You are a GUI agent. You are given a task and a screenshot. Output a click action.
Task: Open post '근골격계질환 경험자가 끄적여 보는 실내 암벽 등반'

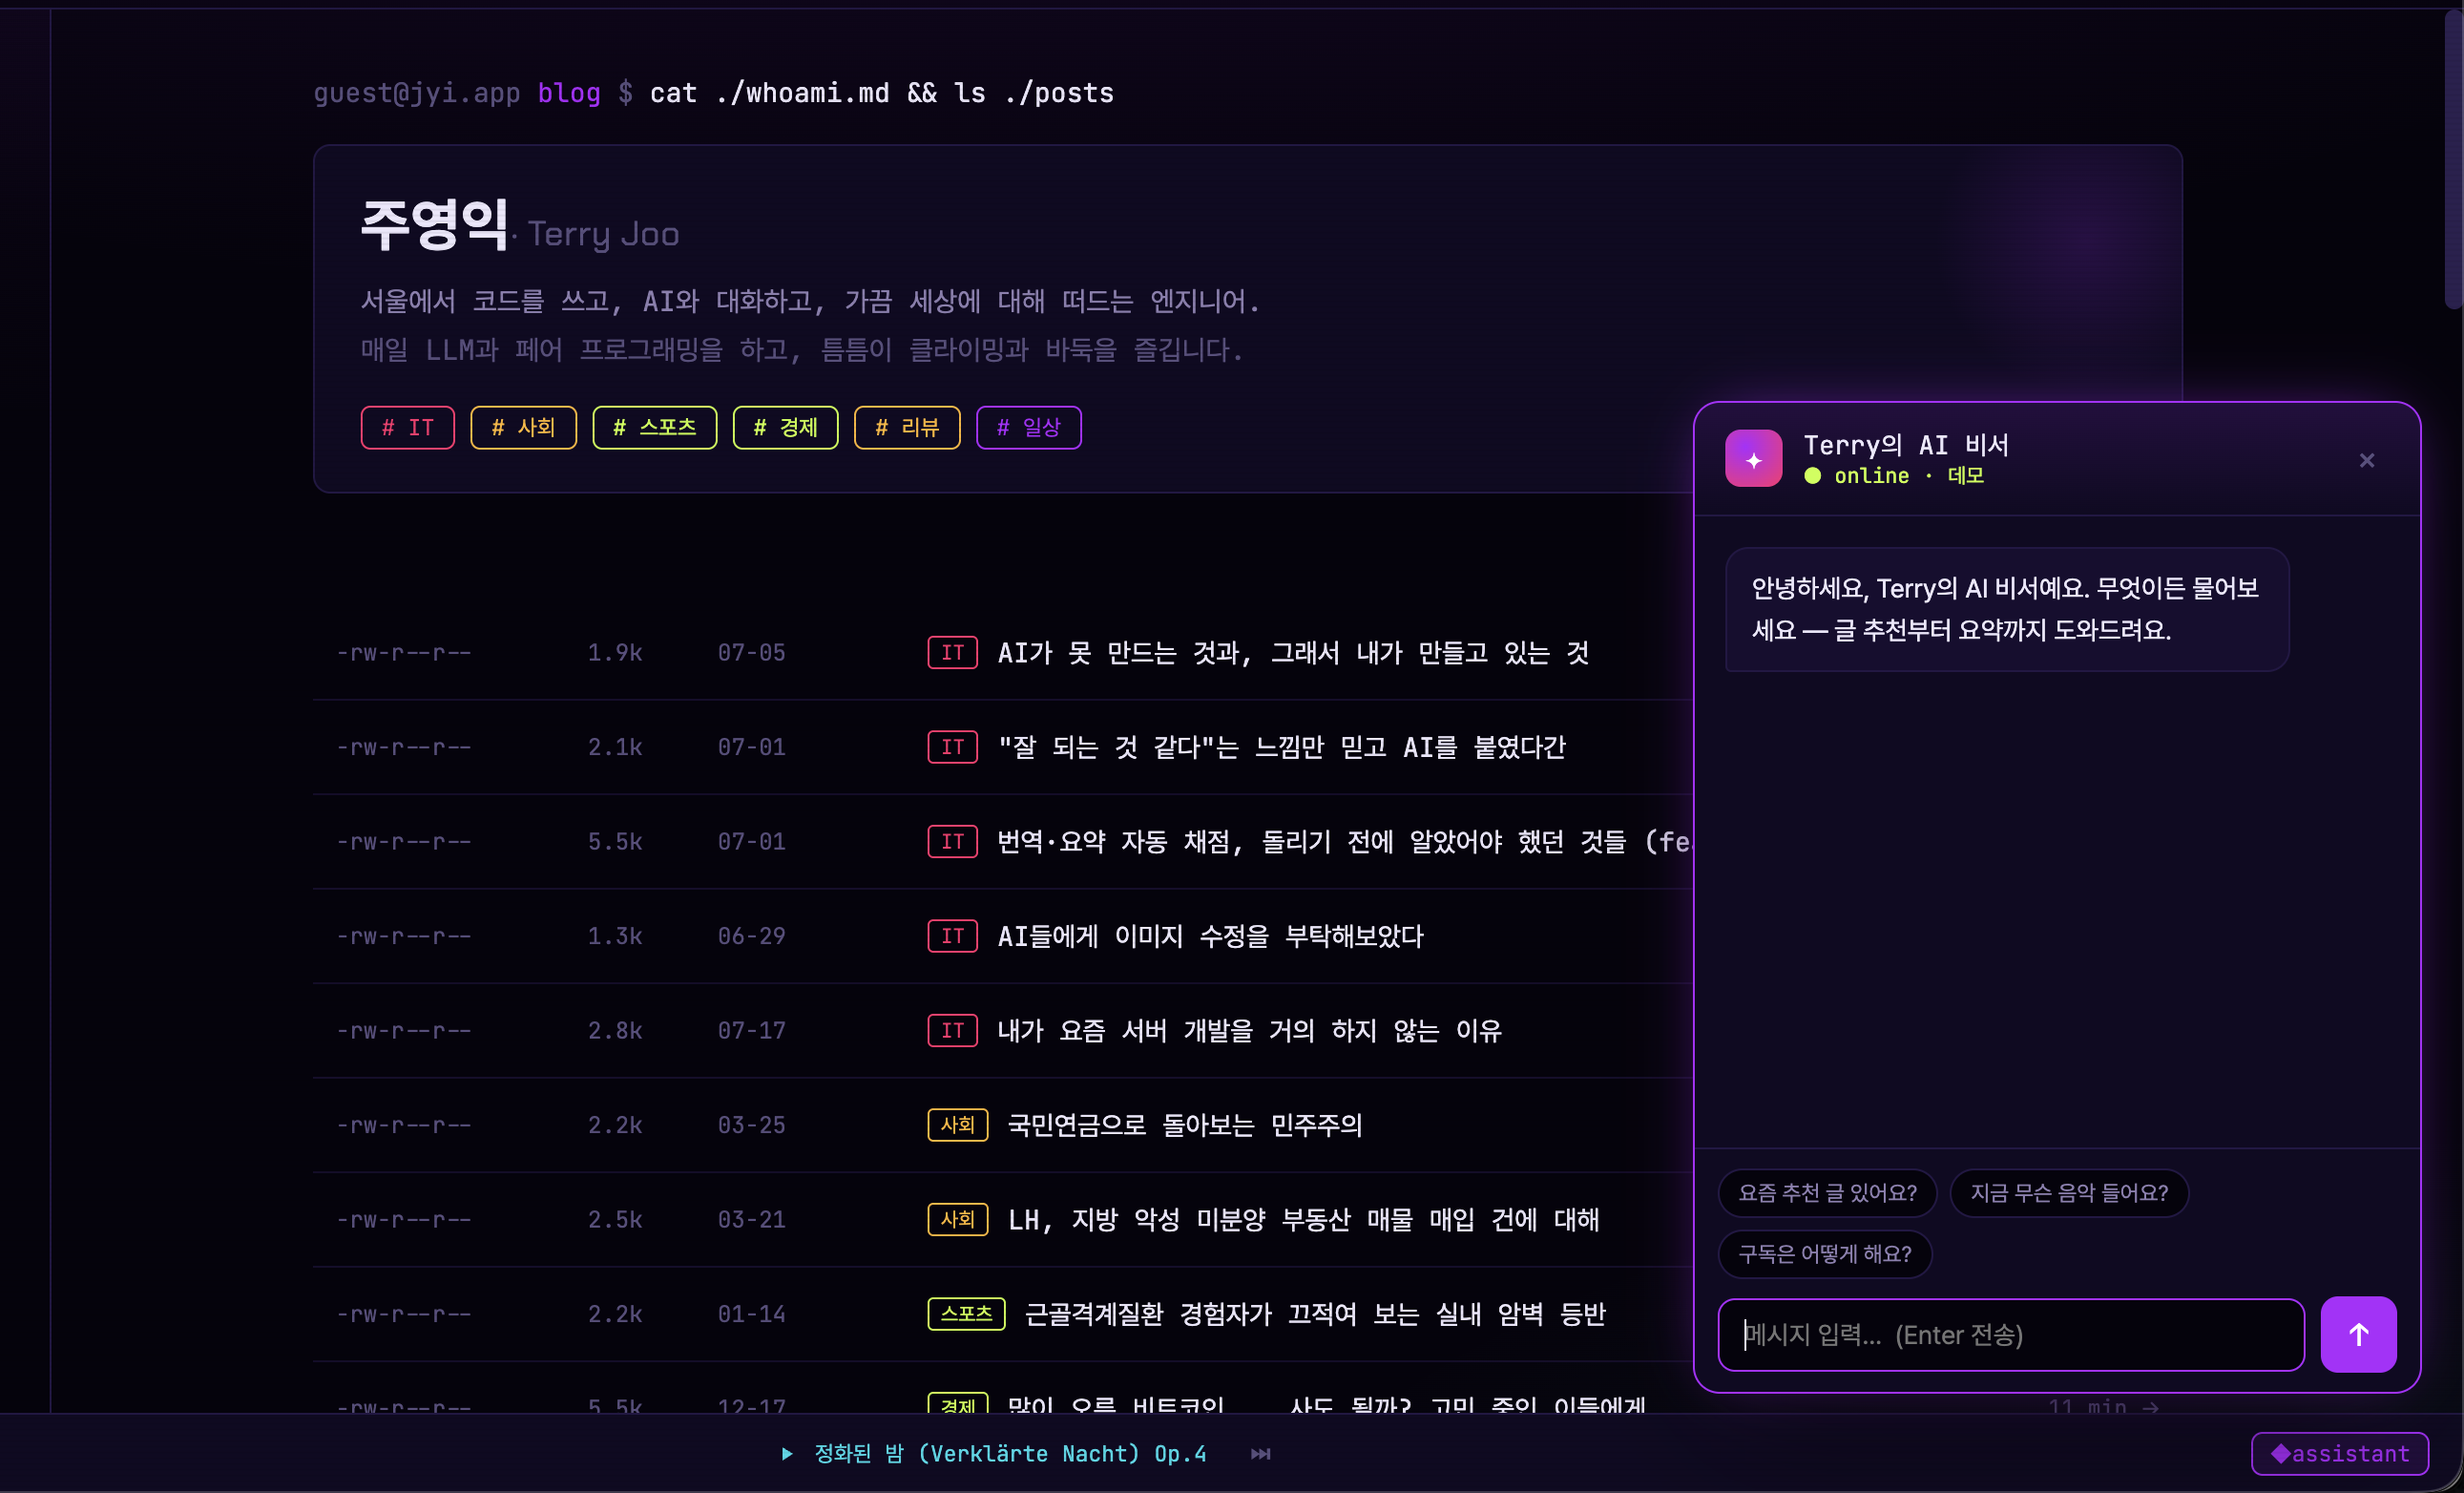click(x=1315, y=1314)
